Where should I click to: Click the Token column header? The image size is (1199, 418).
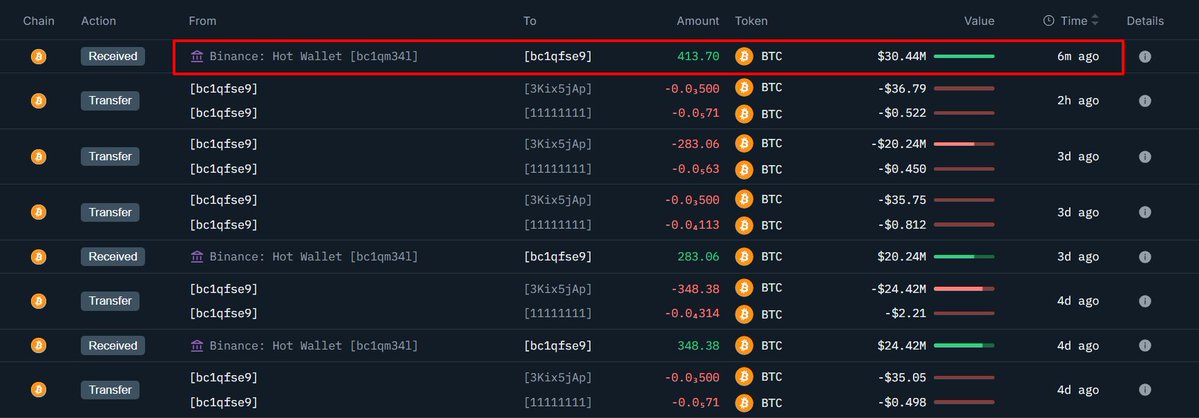click(x=751, y=21)
